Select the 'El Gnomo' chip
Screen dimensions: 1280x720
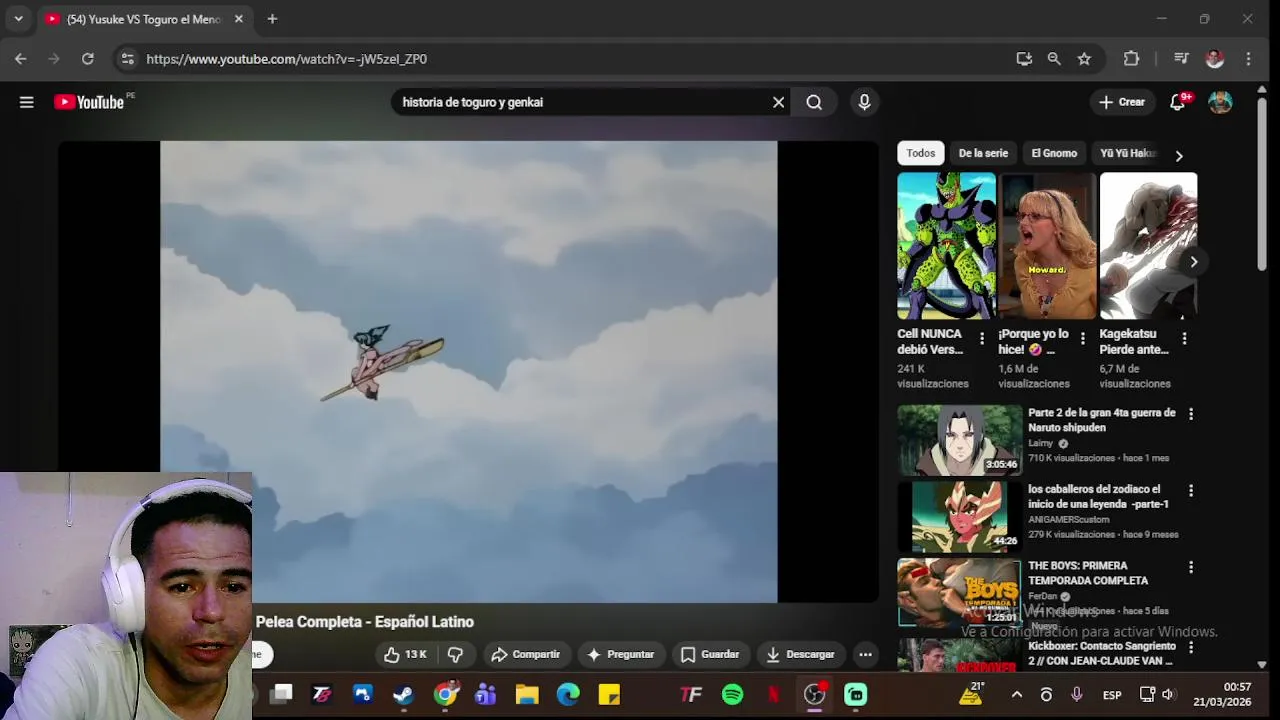click(1054, 153)
